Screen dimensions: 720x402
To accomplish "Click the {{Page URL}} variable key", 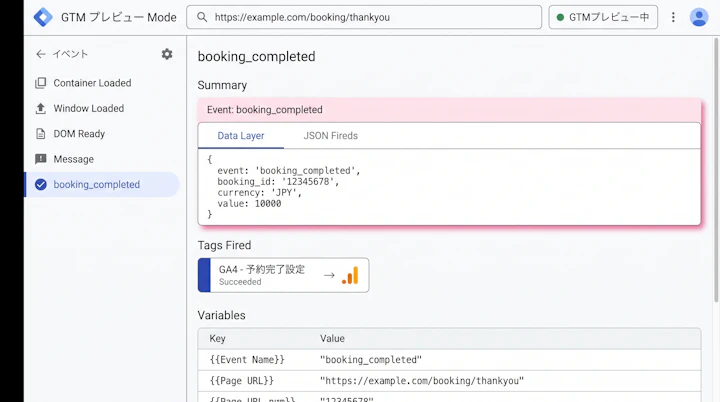I will click(242, 381).
